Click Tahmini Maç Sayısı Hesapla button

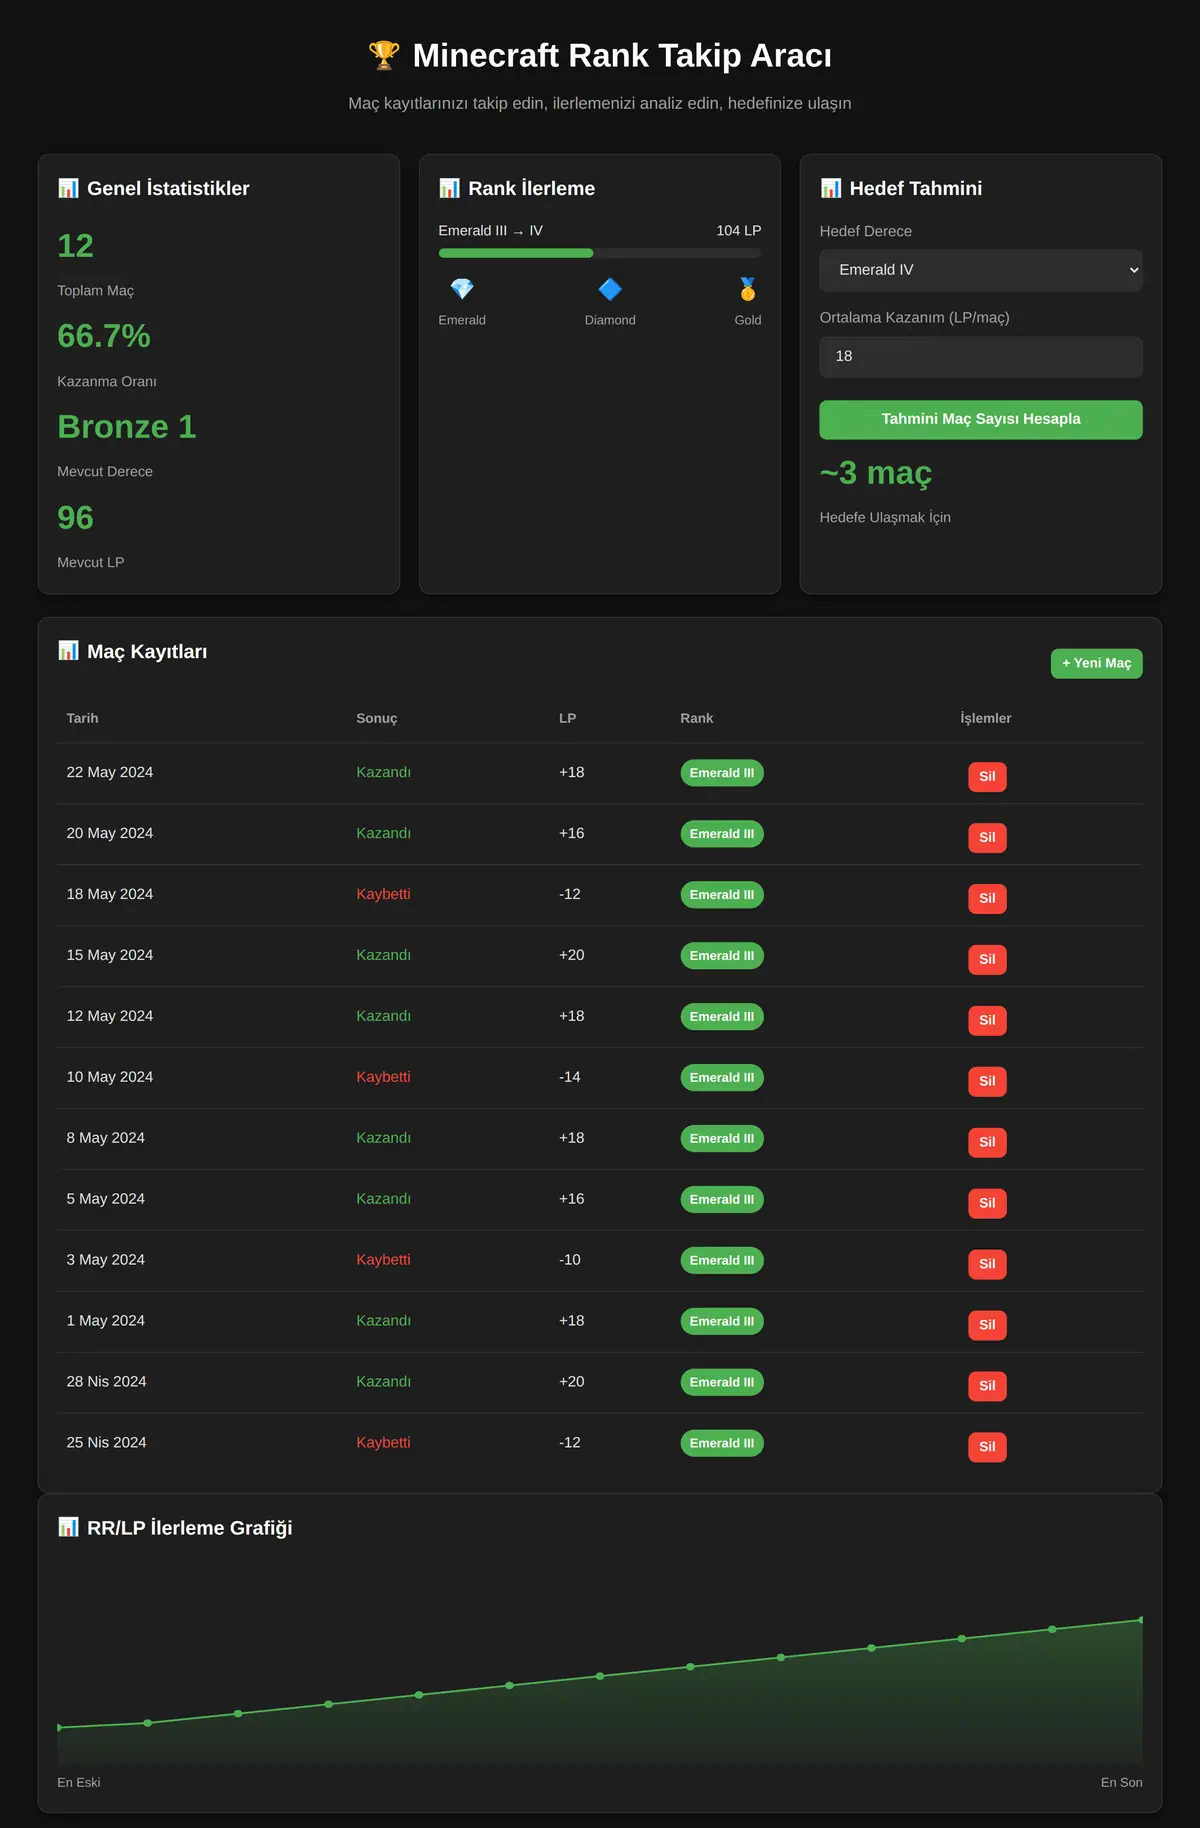coord(981,420)
